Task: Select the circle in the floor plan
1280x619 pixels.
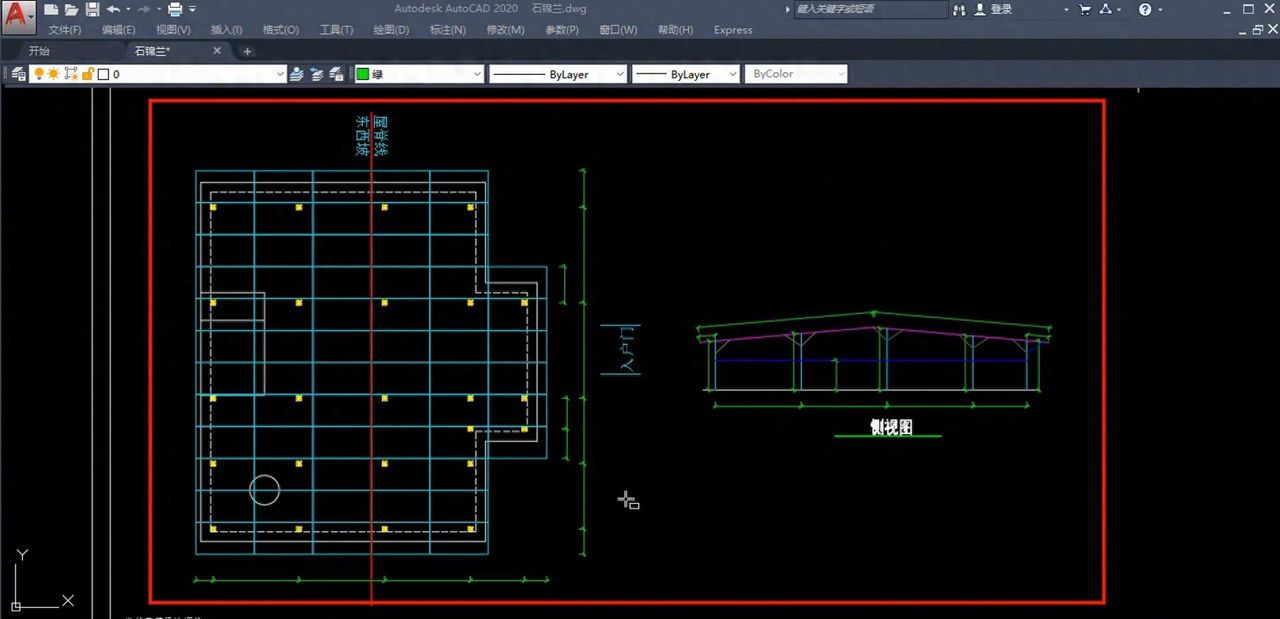Action: pyautogui.click(x=264, y=490)
